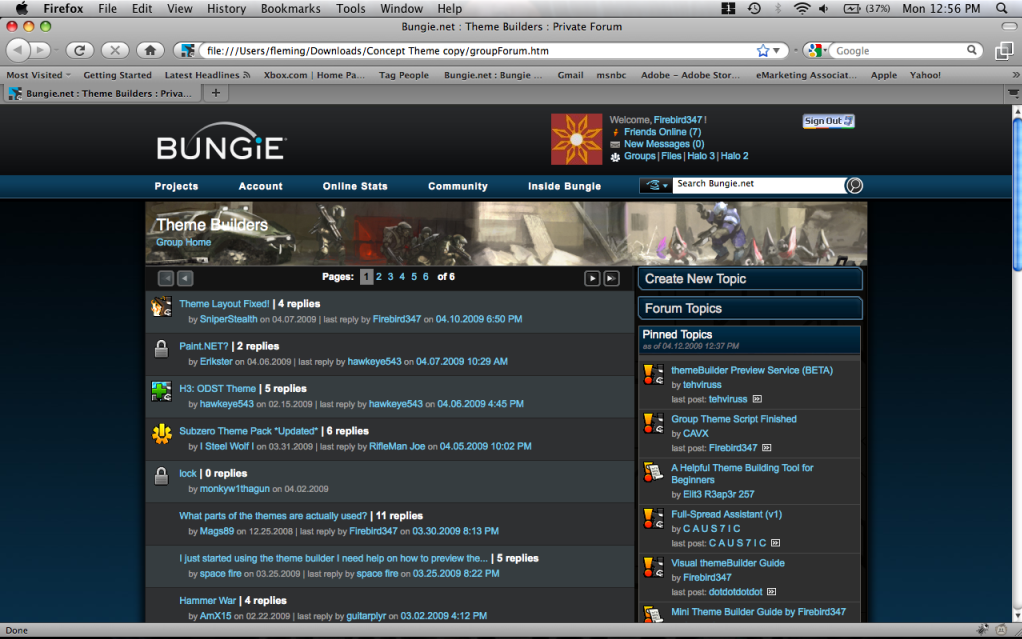Click Create New Topic button
Screen dimensions: 1022x639
(749, 279)
